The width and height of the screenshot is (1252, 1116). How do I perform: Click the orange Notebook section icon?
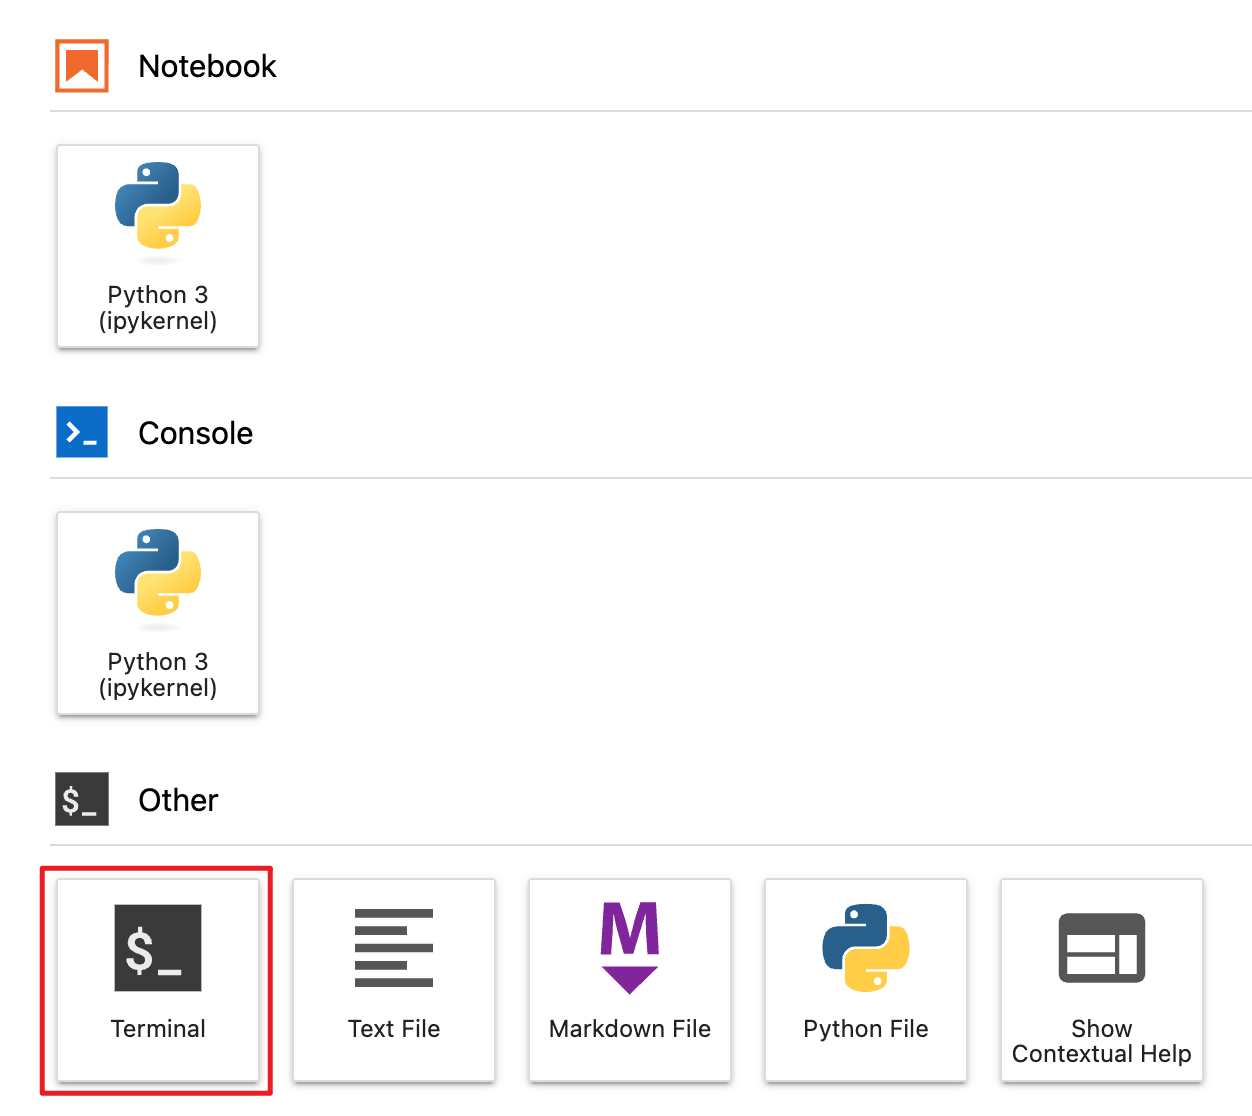pos(82,66)
